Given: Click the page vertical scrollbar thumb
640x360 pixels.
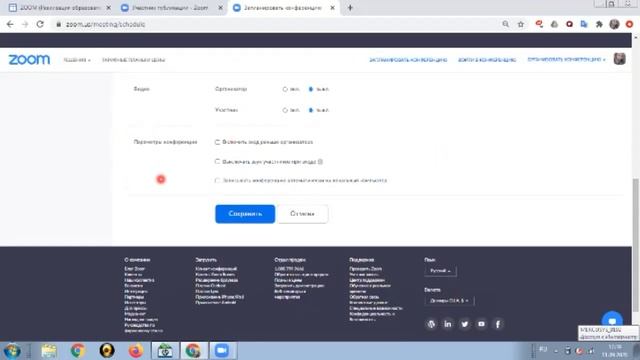Looking at the screenshot, I should [636, 245].
